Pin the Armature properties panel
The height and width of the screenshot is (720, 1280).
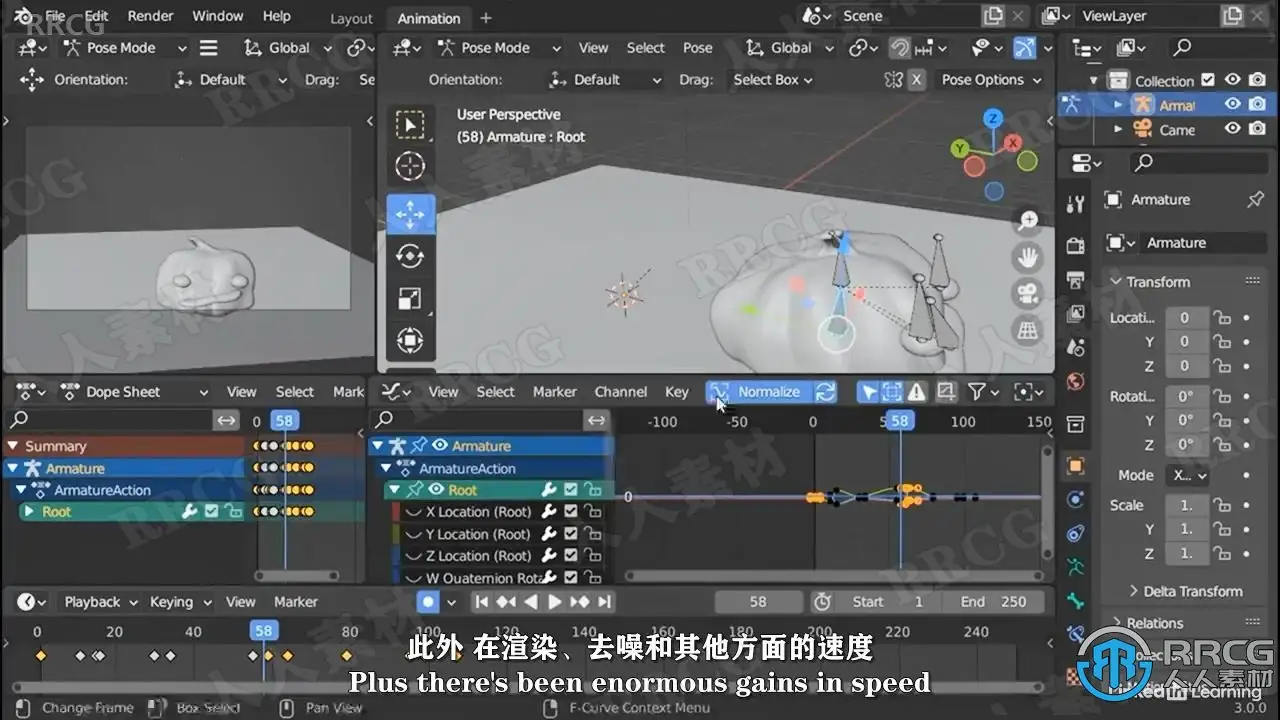pyautogui.click(x=1256, y=200)
